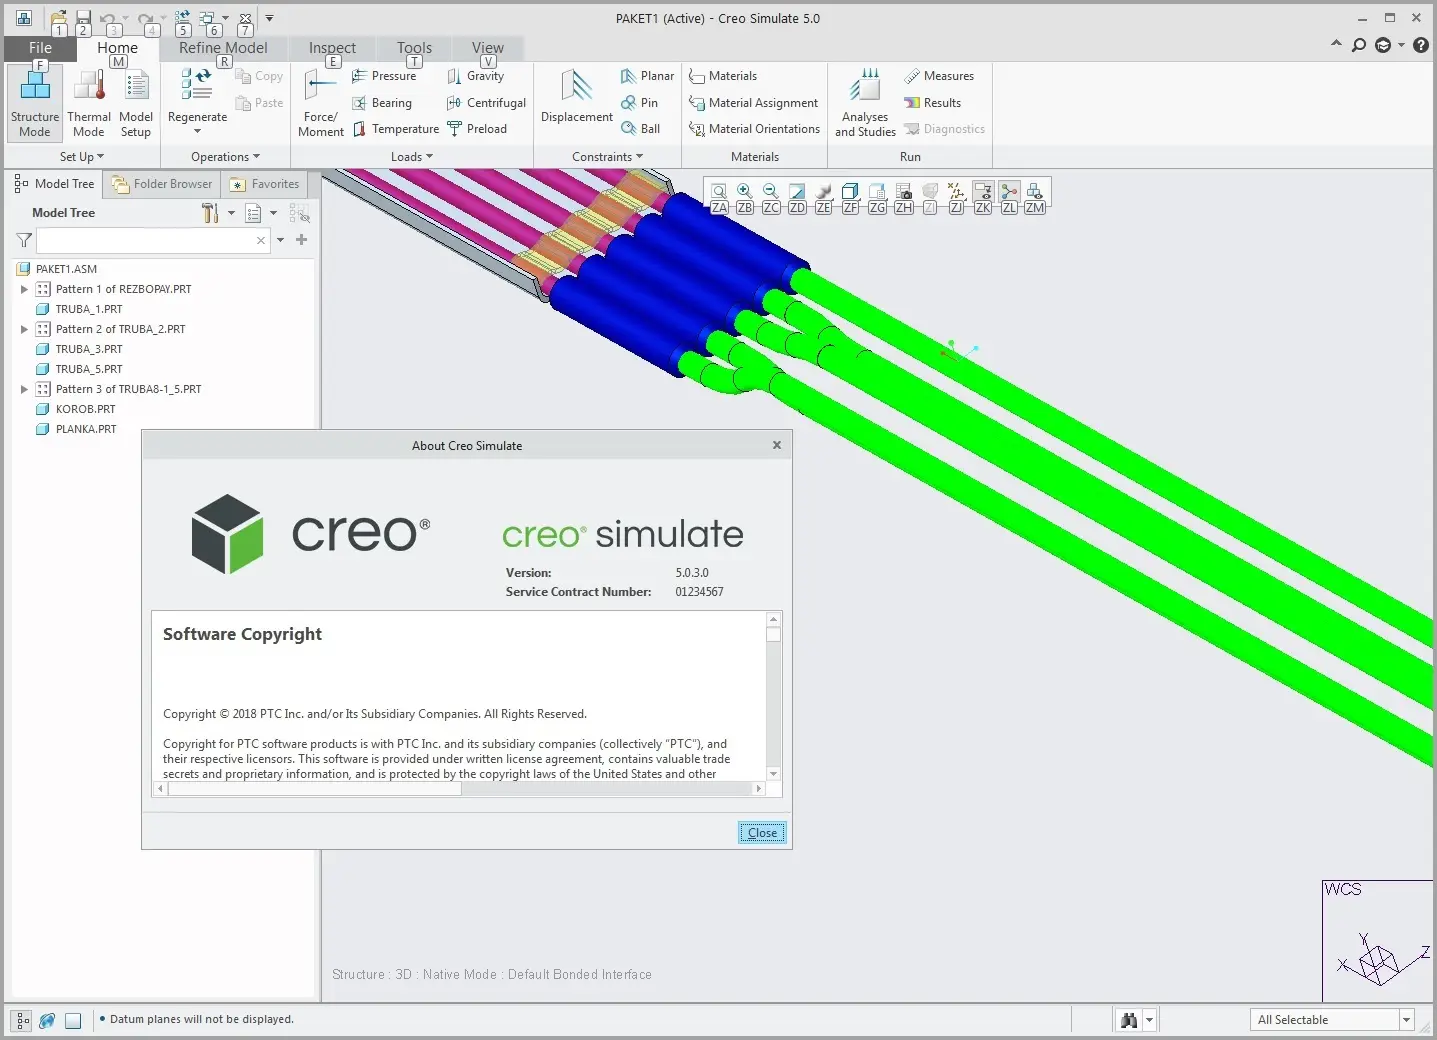Add a Pressure load
This screenshot has width=1437, height=1040.
tap(384, 76)
